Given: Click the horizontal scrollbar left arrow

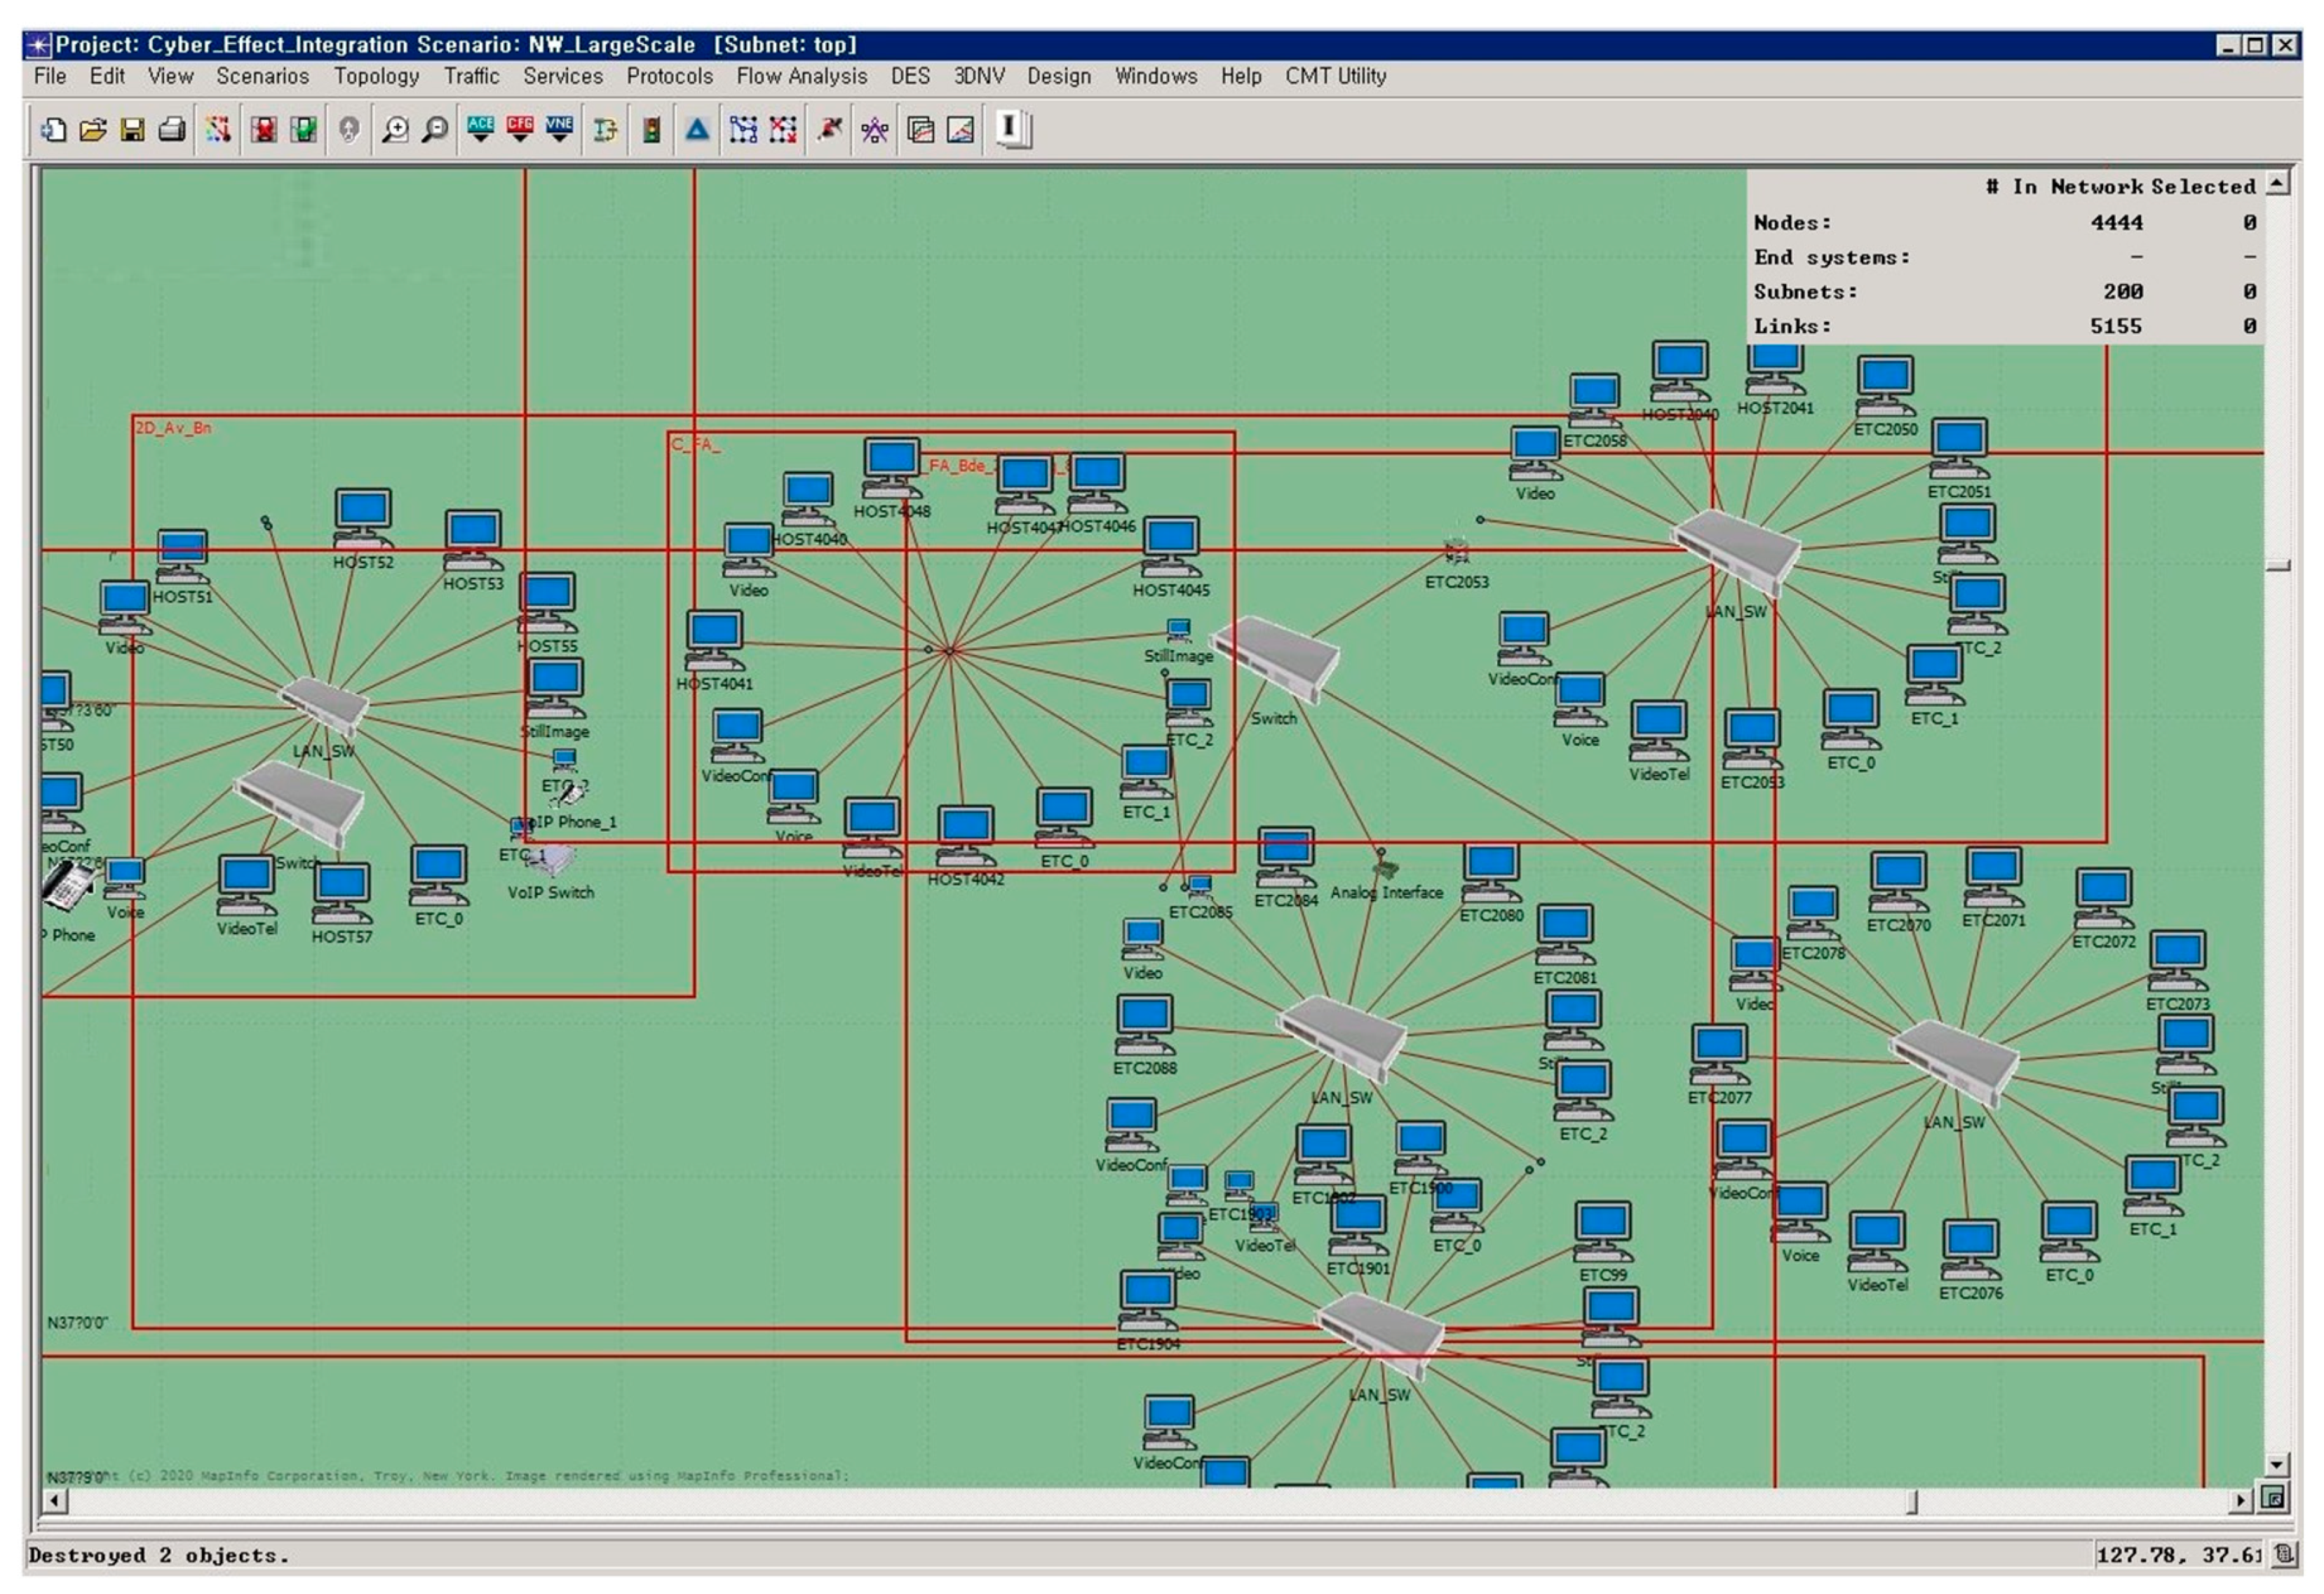Looking at the screenshot, I should tap(56, 1500).
